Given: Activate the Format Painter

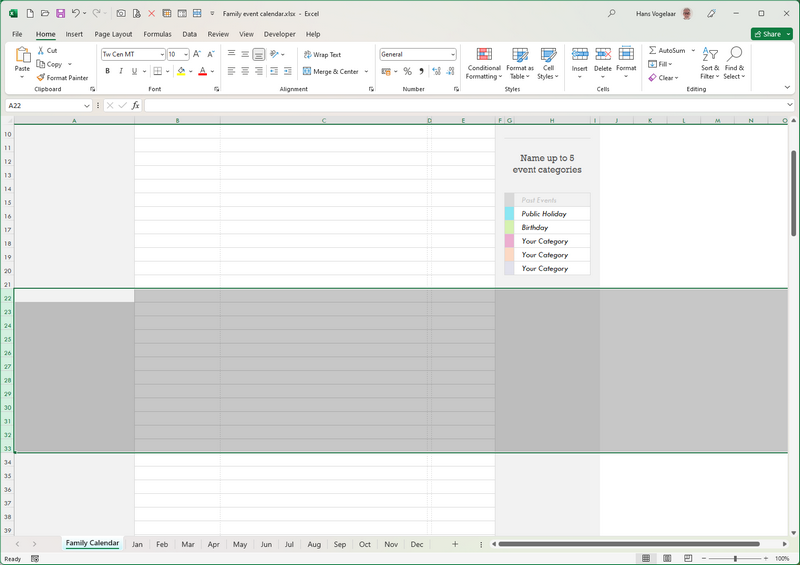Looking at the screenshot, I should pos(62,78).
